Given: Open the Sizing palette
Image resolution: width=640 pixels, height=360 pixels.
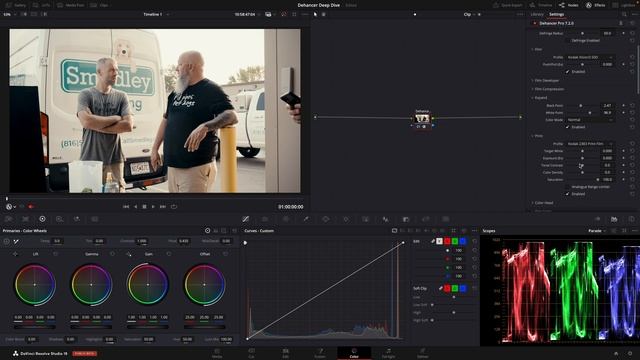Looking at the screenshot, I should (426, 219).
